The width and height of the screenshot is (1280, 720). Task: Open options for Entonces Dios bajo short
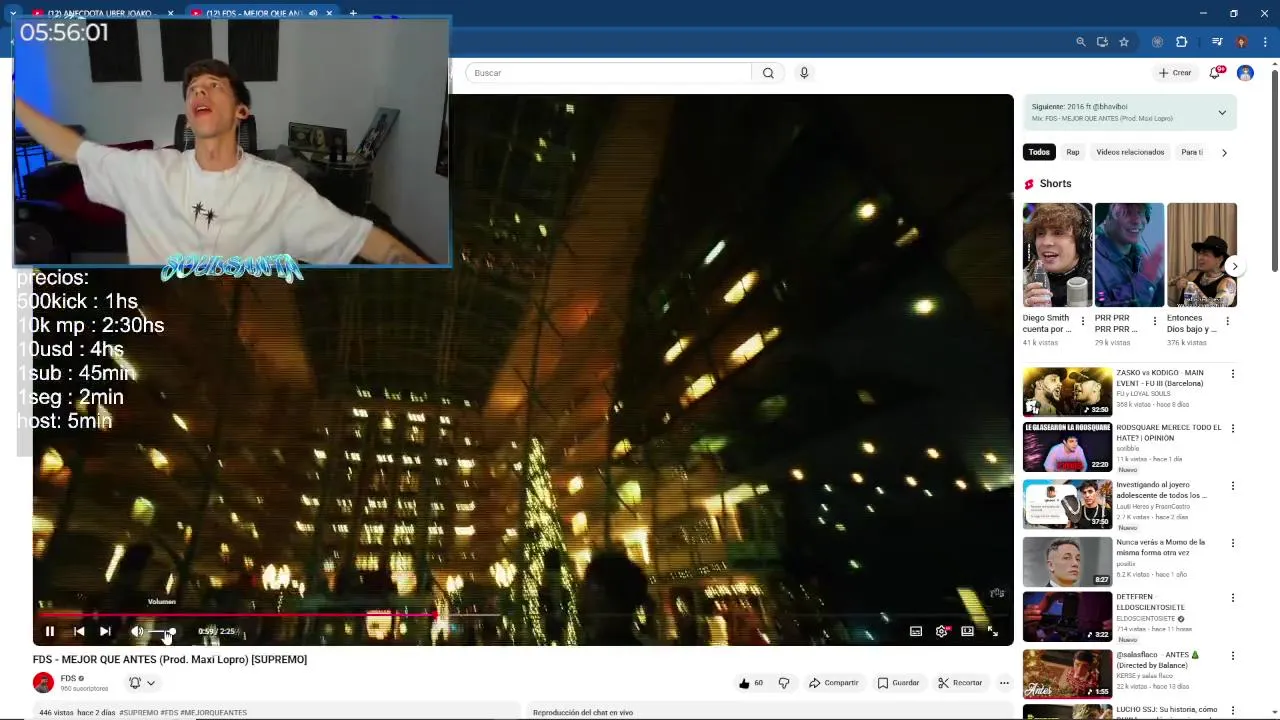1228,322
